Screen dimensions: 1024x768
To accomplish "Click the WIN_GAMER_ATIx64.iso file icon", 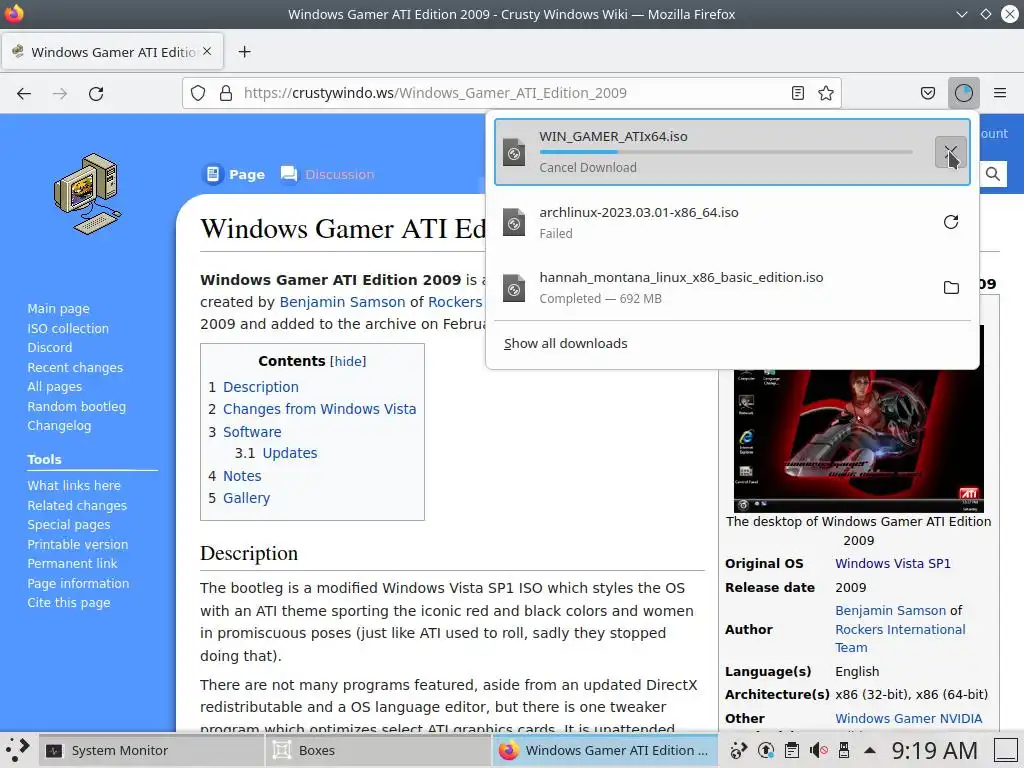I will tap(514, 153).
